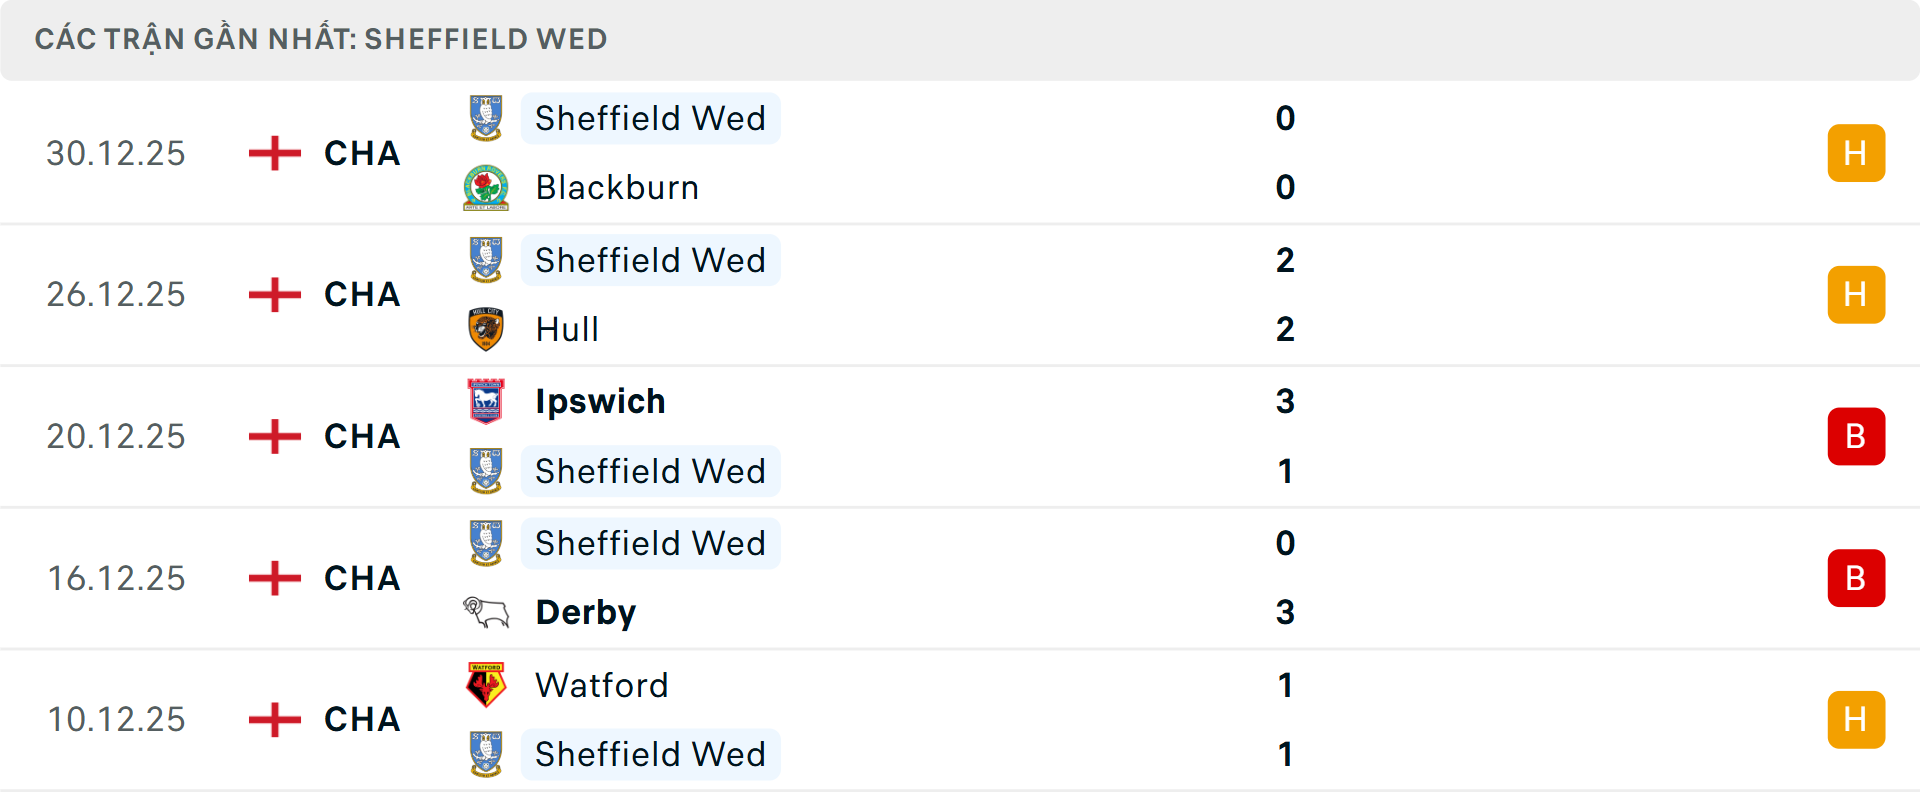The width and height of the screenshot is (1920, 792).
Task: Click the Sheffield Wed club crest
Action: pyautogui.click(x=486, y=118)
